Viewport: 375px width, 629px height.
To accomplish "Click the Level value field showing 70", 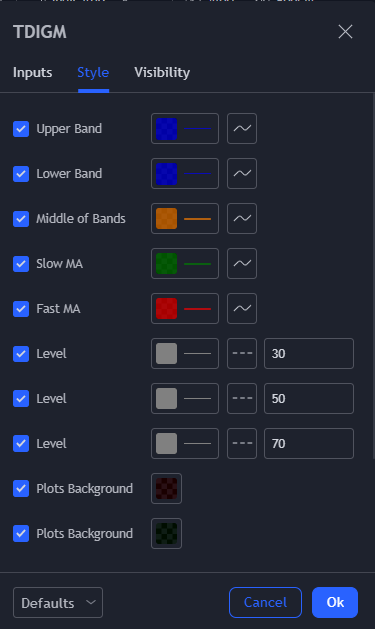I will tap(309, 443).
